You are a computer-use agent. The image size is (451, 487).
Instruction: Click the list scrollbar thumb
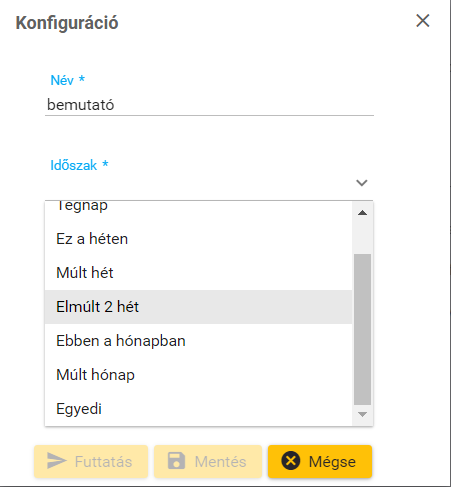362,329
